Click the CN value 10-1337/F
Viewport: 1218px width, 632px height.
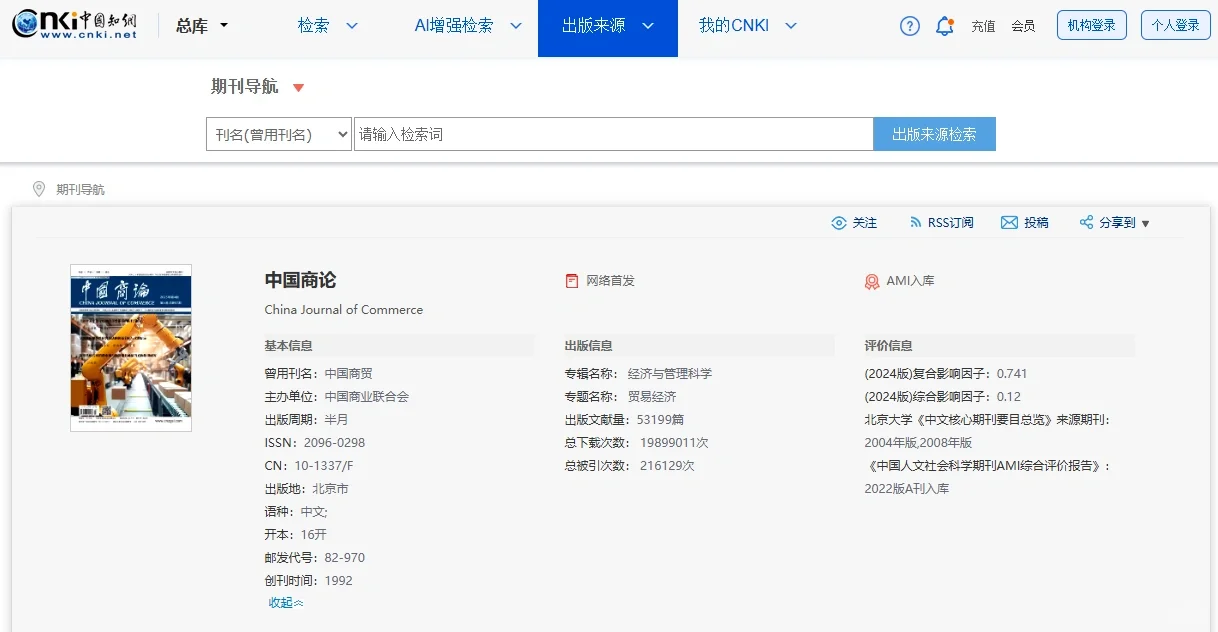(x=324, y=466)
